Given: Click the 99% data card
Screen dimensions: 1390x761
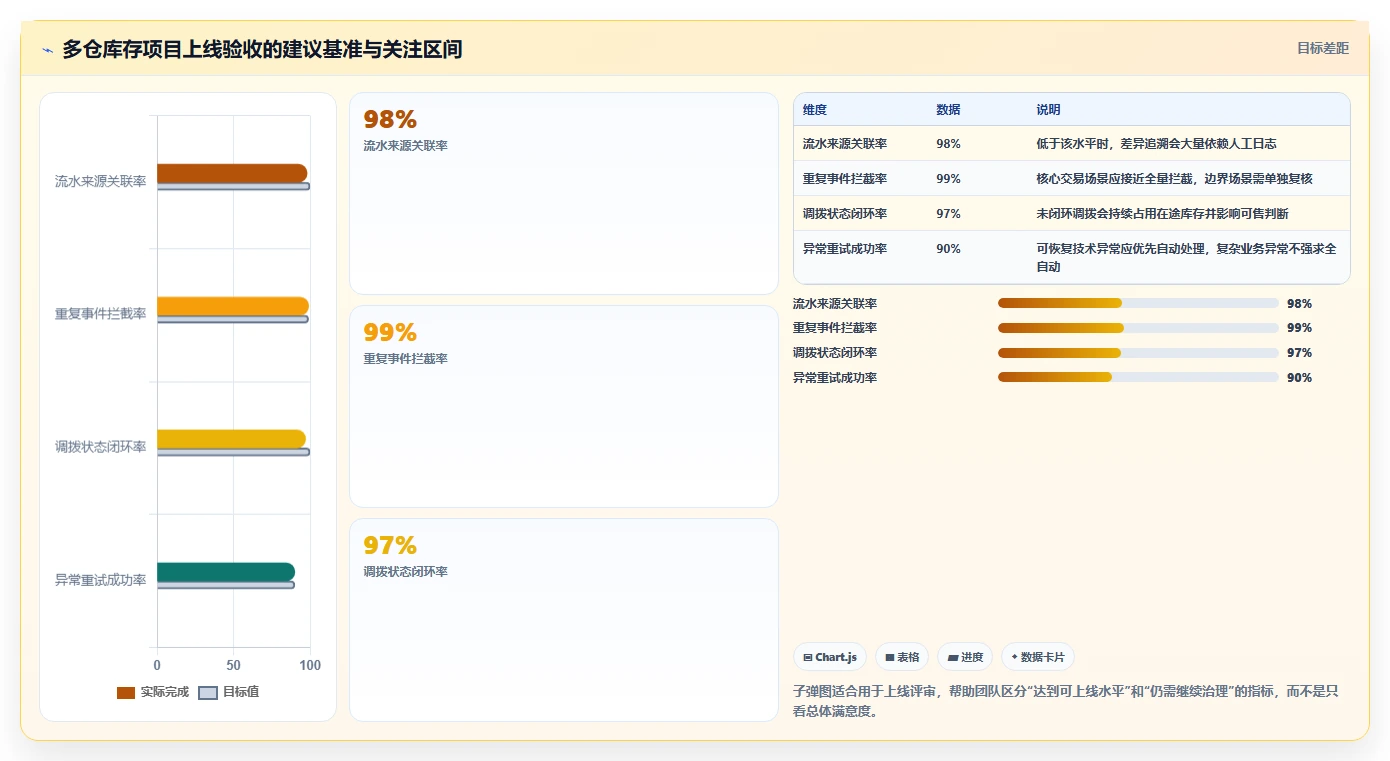Looking at the screenshot, I should [x=564, y=406].
